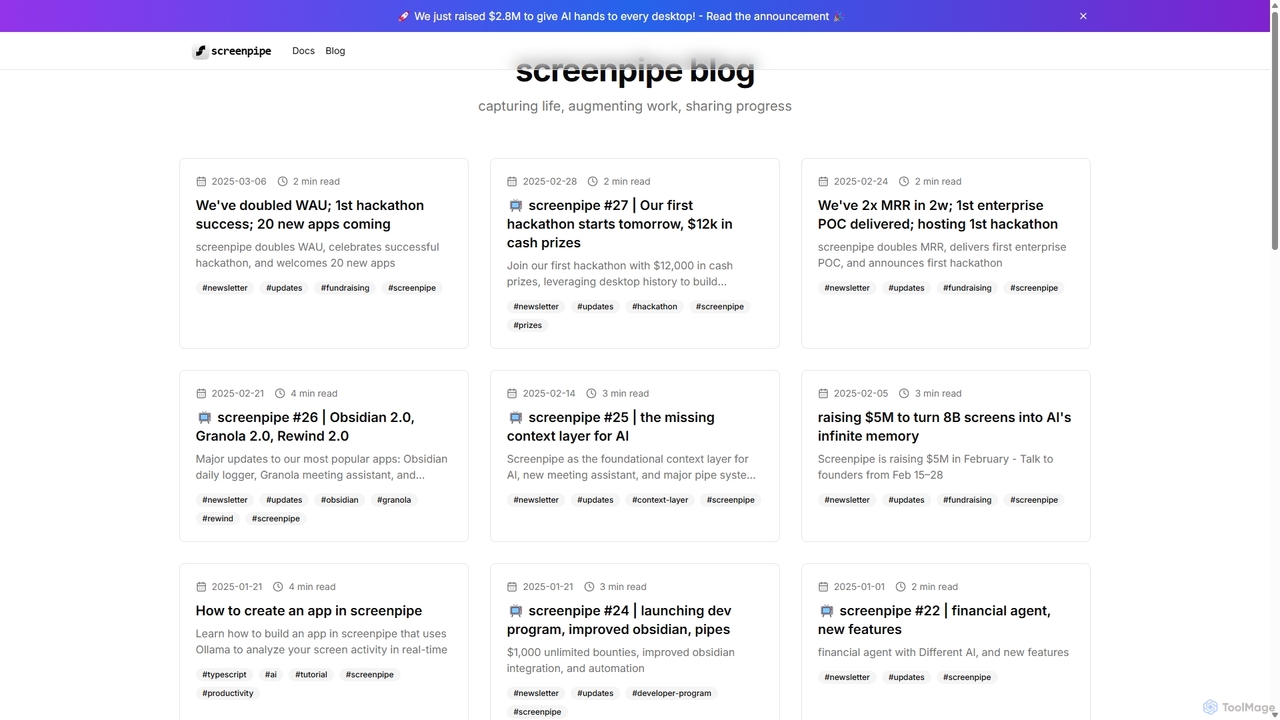This screenshot has height=720, width=1280.
Task: Open 'launching dev program, improved obsidian' post
Action: tap(619, 620)
